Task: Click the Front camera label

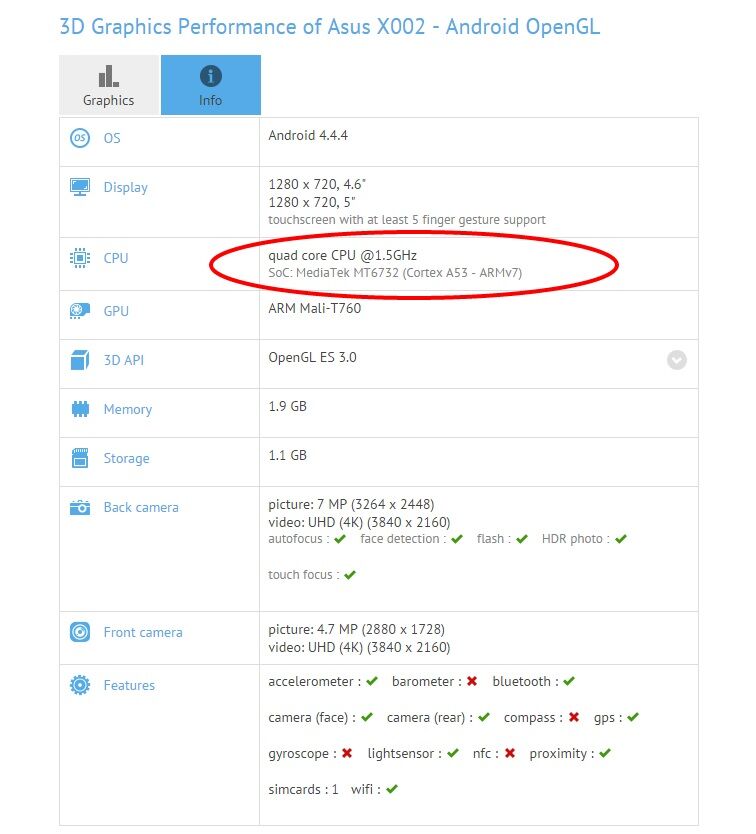Action: coord(143,632)
